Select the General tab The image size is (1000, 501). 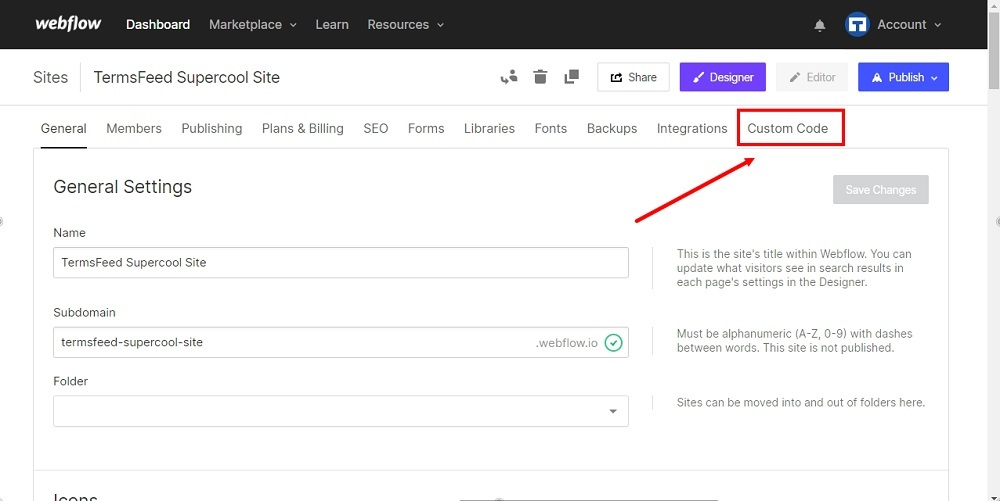(x=64, y=128)
